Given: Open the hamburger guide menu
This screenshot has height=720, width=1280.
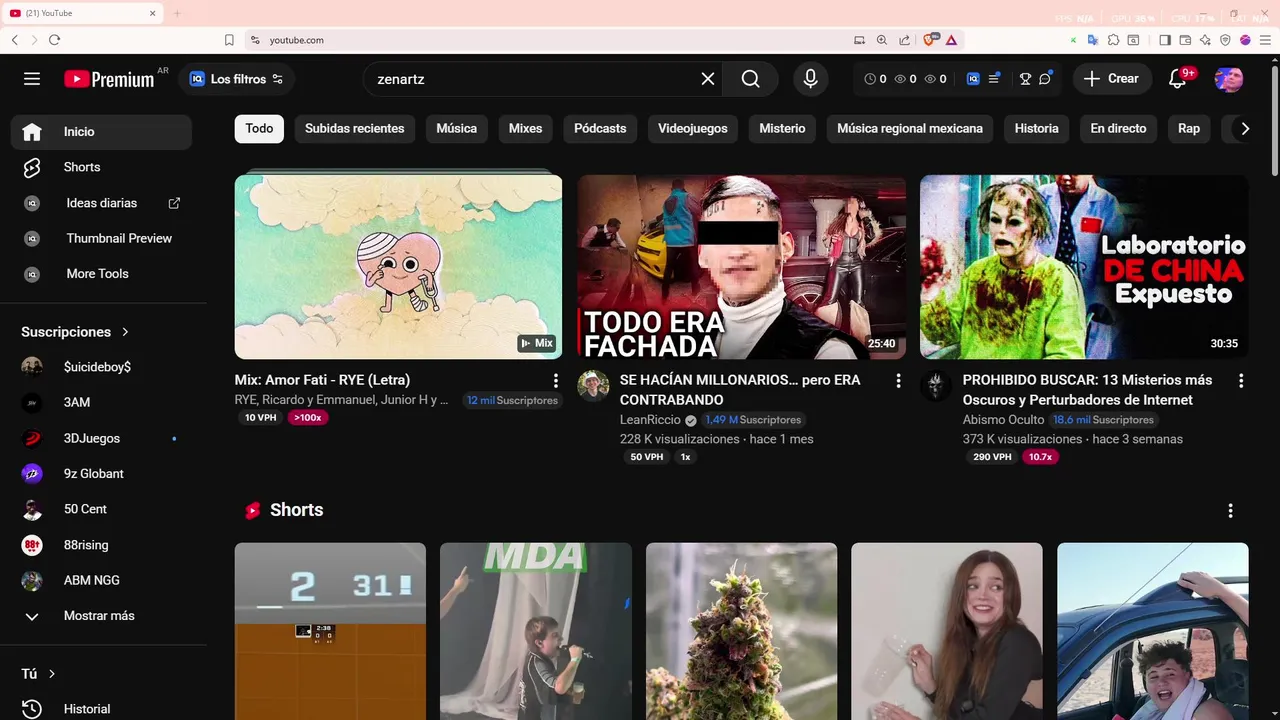Looking at the screenshot, I should tap(32, 79).
